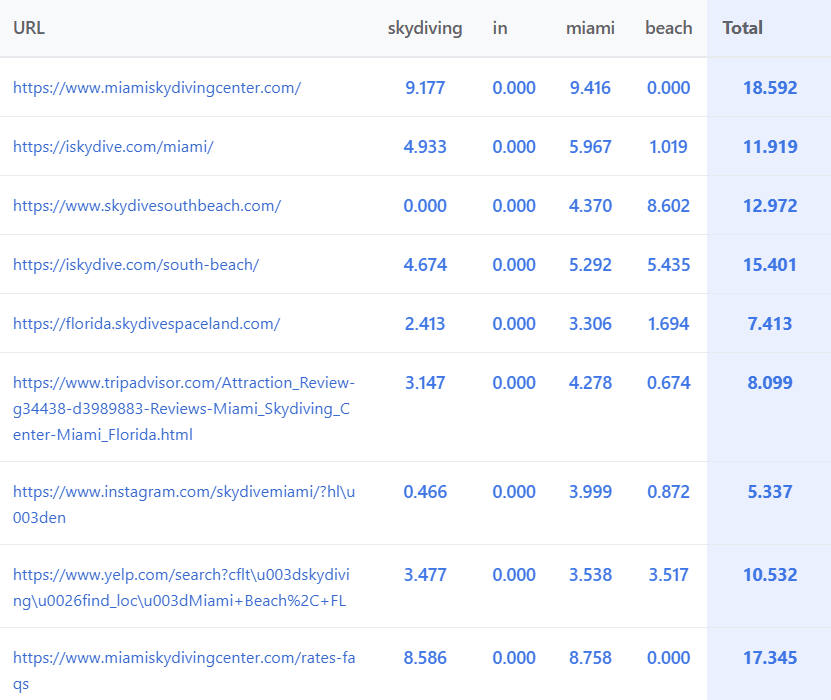Viewport: 831px width, 700px height.
Task: Select miami value 3.306
Action: [590, 323]
